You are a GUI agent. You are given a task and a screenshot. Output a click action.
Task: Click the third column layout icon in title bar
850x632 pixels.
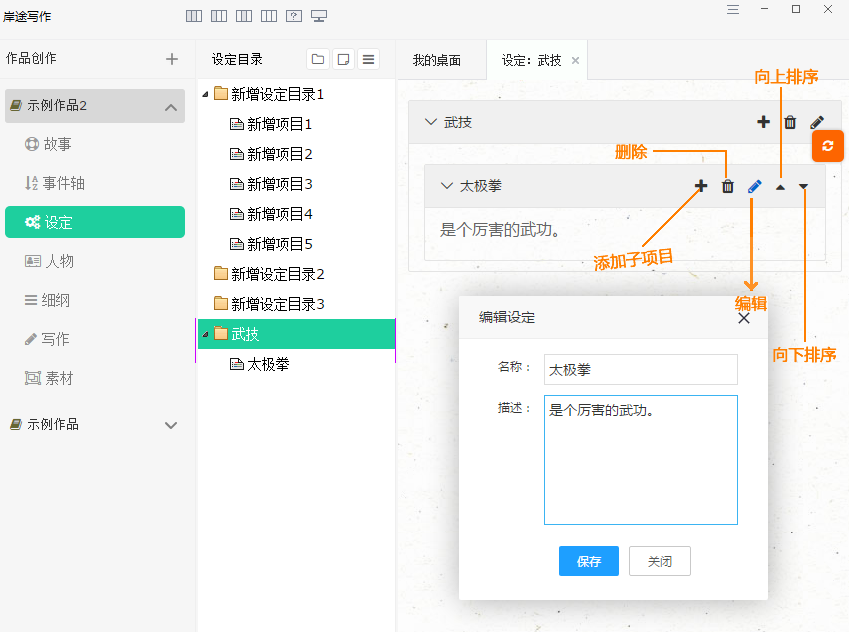pos(243,16)
